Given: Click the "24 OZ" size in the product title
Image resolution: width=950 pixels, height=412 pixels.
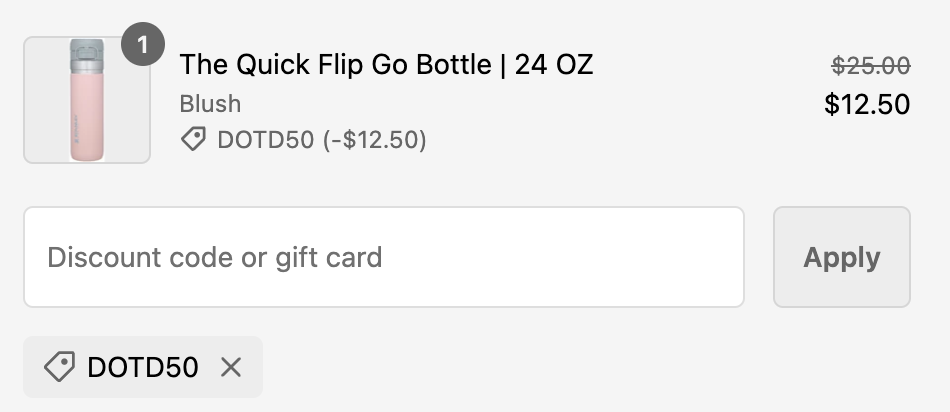Looking at the screenshot, I should (554, 65).
